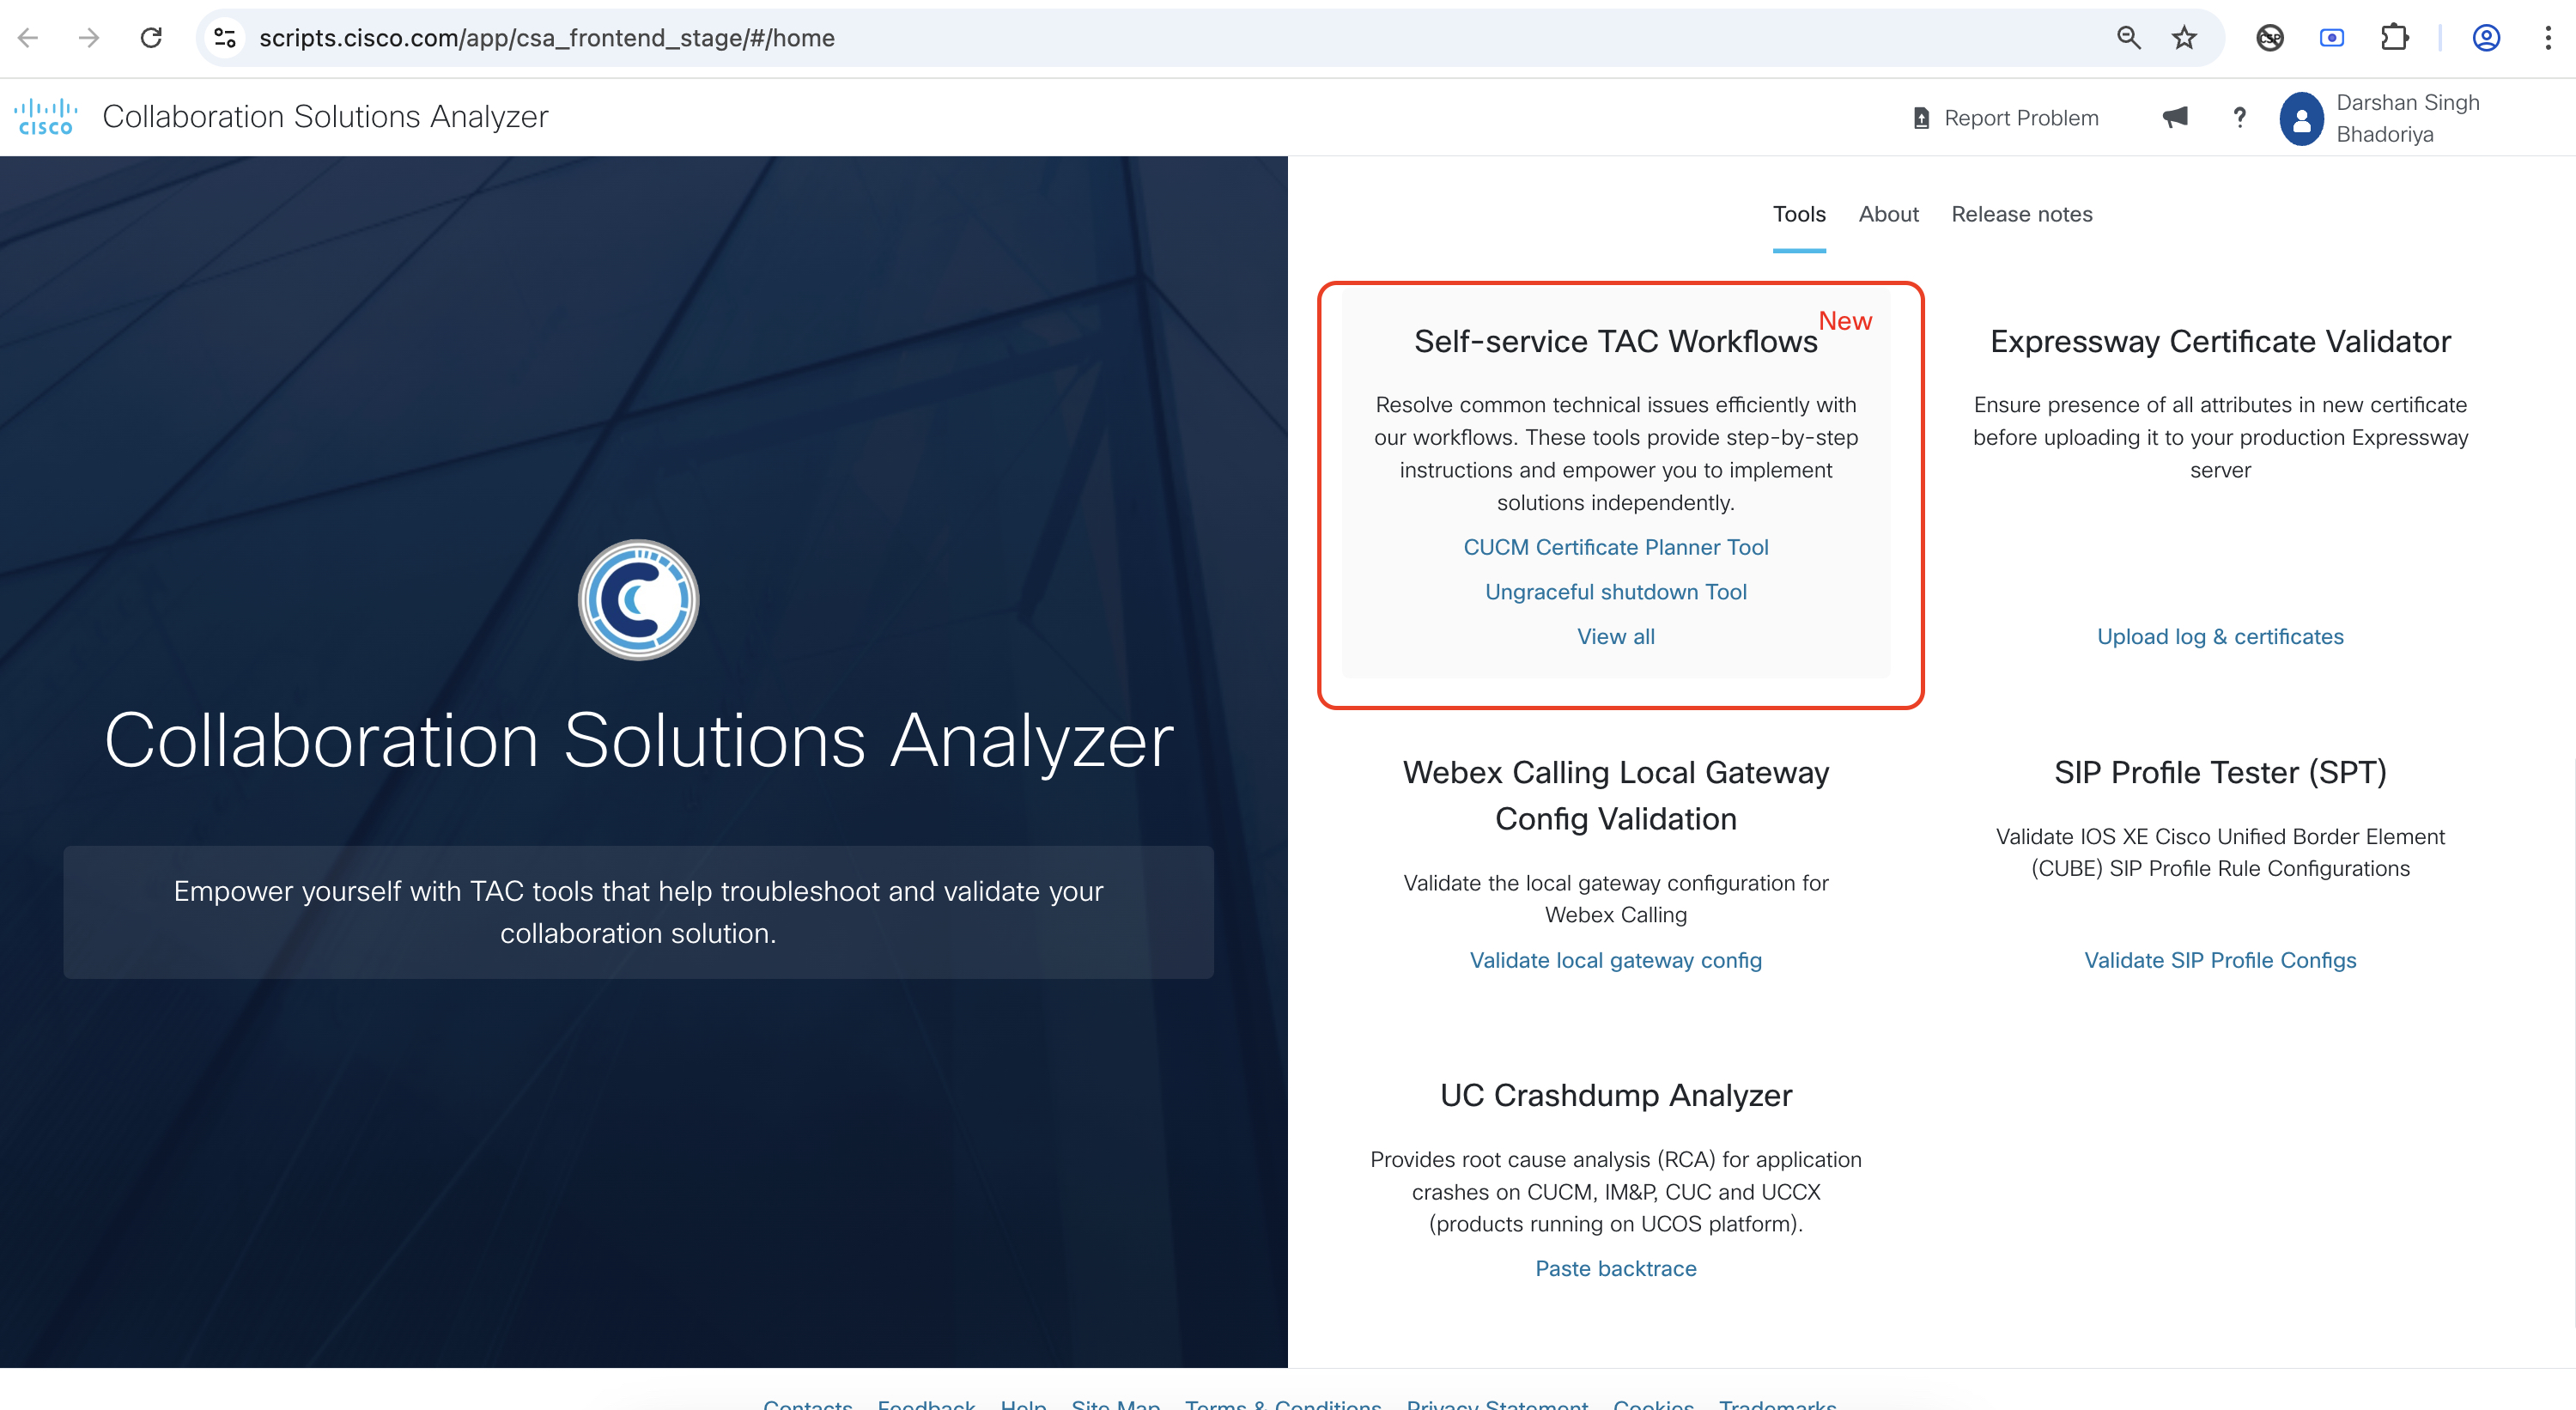
Task: Click the Collaboration Solutions Analyzer round logo
Action: 638,600
